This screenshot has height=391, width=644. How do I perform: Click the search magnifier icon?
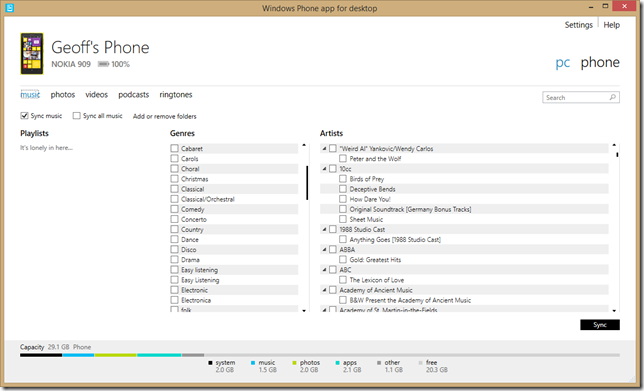coord(612,97)
